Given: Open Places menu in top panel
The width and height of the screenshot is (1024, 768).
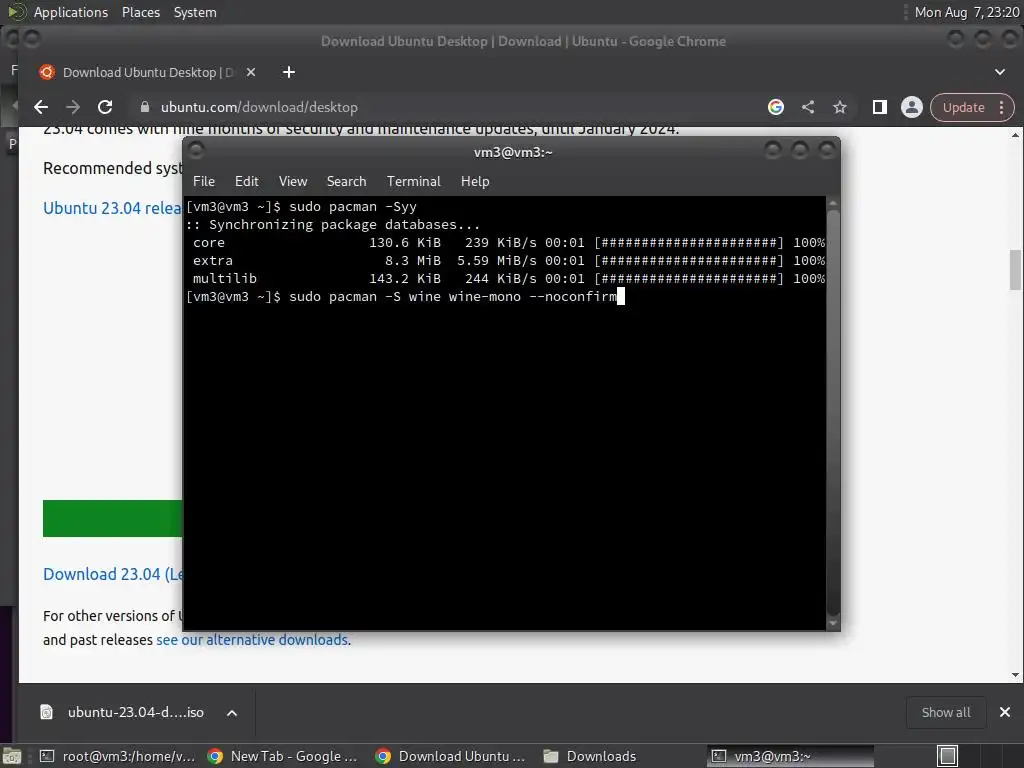Looking at the screenshot, I should [x=140, y=12].
